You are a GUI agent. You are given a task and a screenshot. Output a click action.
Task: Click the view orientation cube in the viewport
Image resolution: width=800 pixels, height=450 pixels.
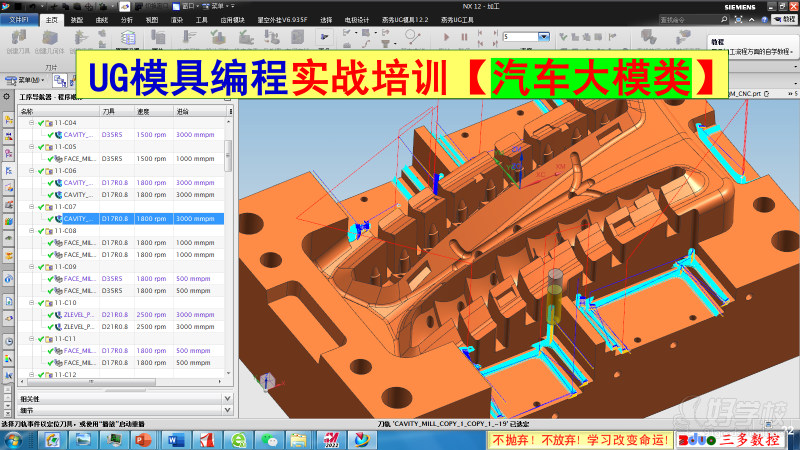click(x=267, y=381)
